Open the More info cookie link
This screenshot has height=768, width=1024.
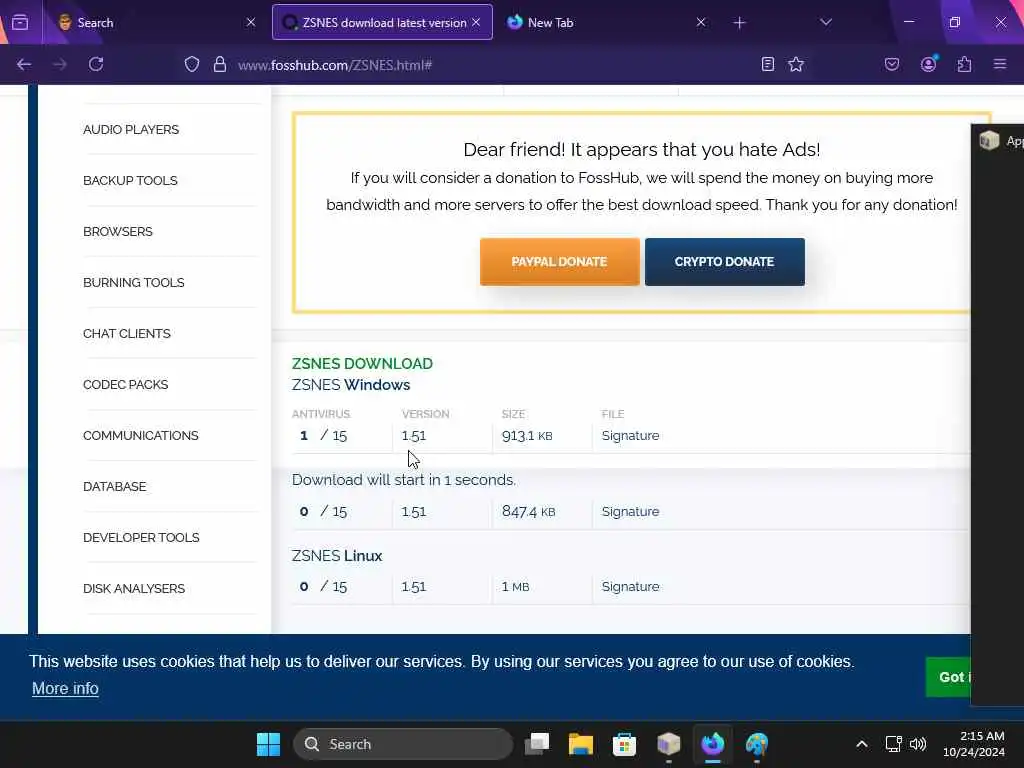[65, 688]
